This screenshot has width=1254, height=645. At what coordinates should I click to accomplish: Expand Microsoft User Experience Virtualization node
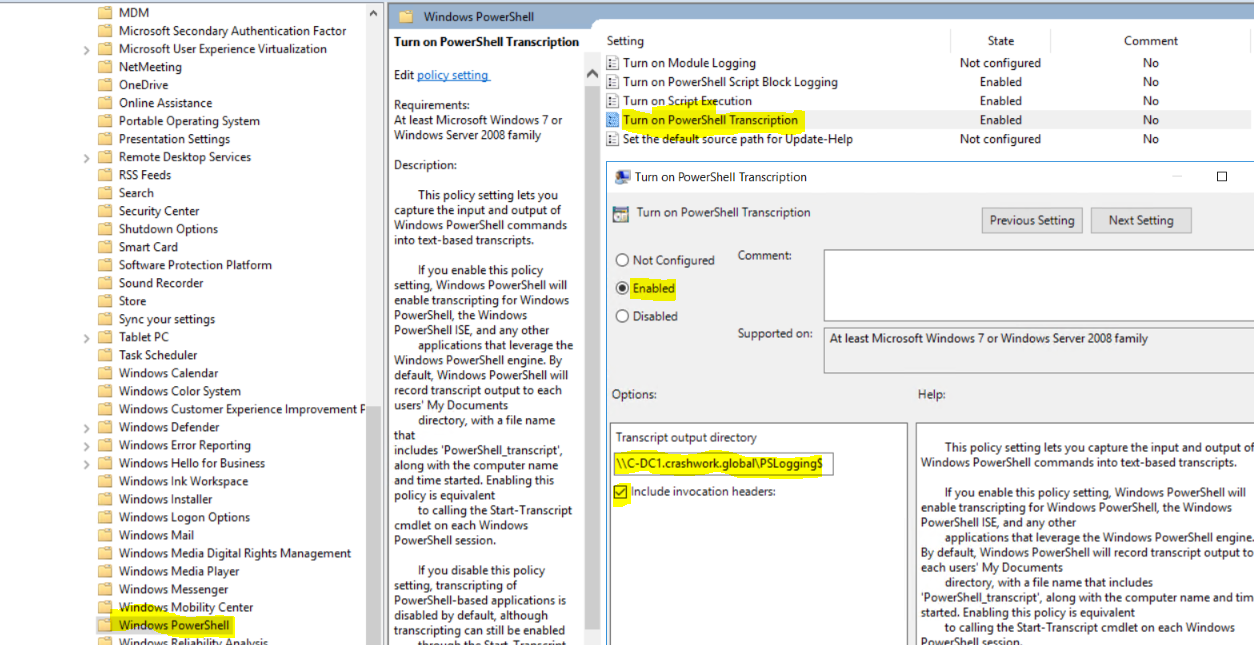87,49
